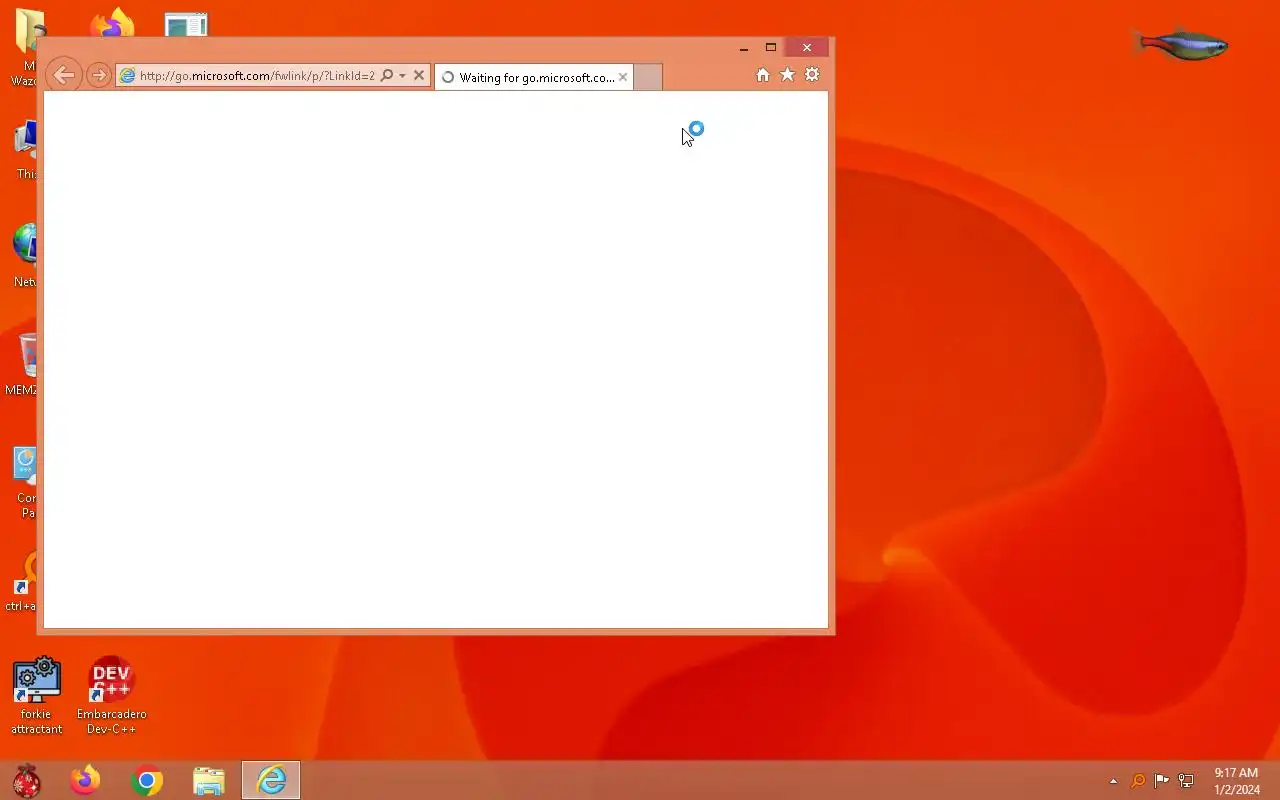Click the orange magnifier tray icon

coord(1138,781)
